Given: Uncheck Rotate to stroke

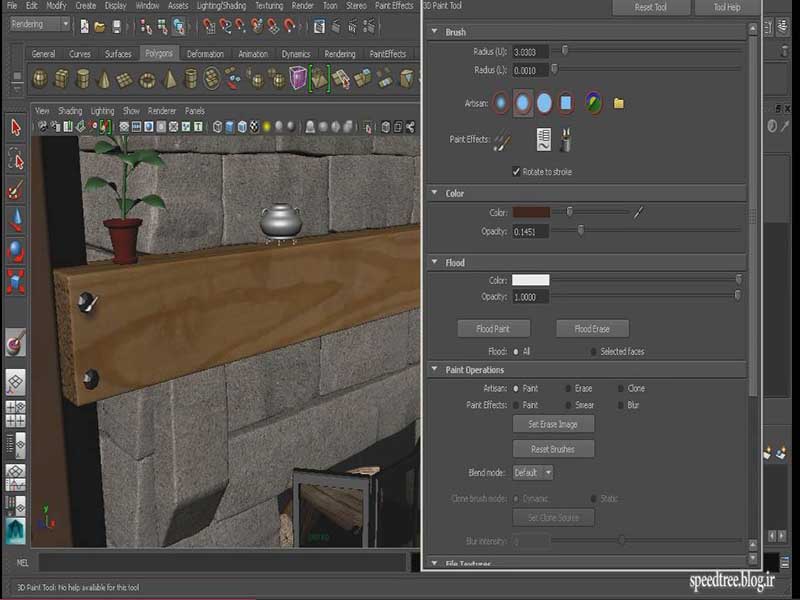Looking at the screenshot, I should [x=516, y=171].
